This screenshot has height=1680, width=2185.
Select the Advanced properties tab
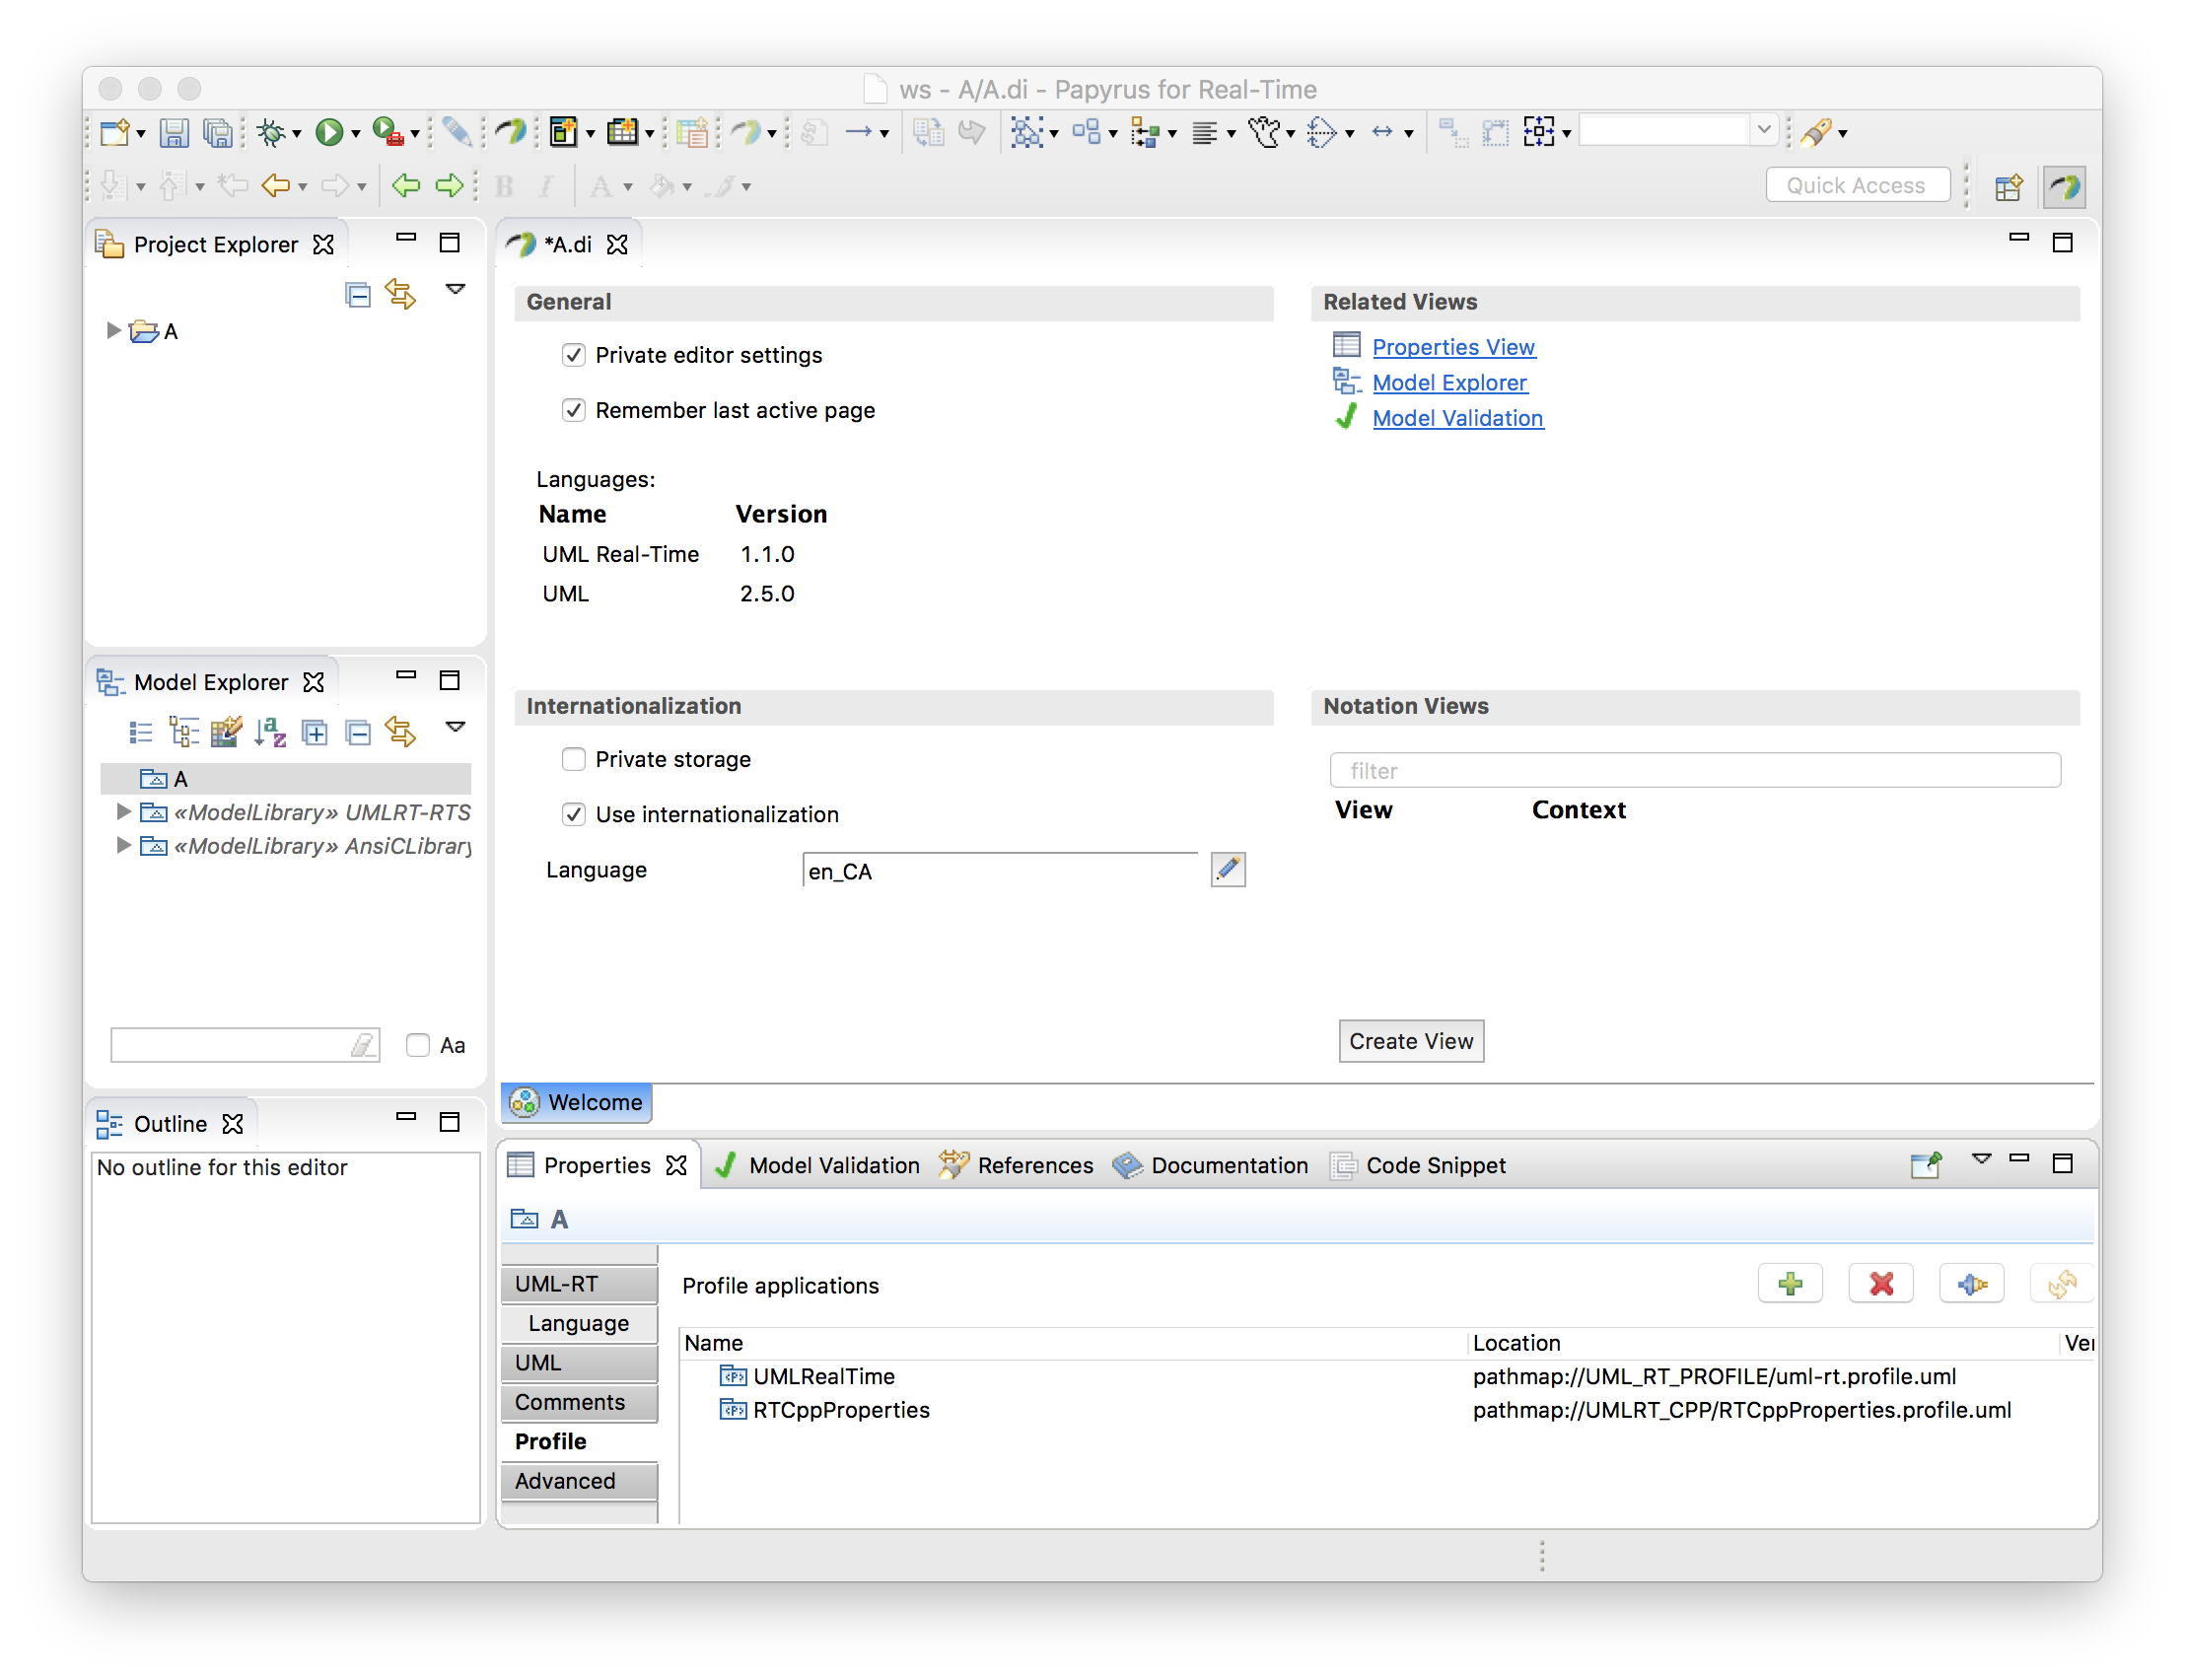[x=579, y=1480]
